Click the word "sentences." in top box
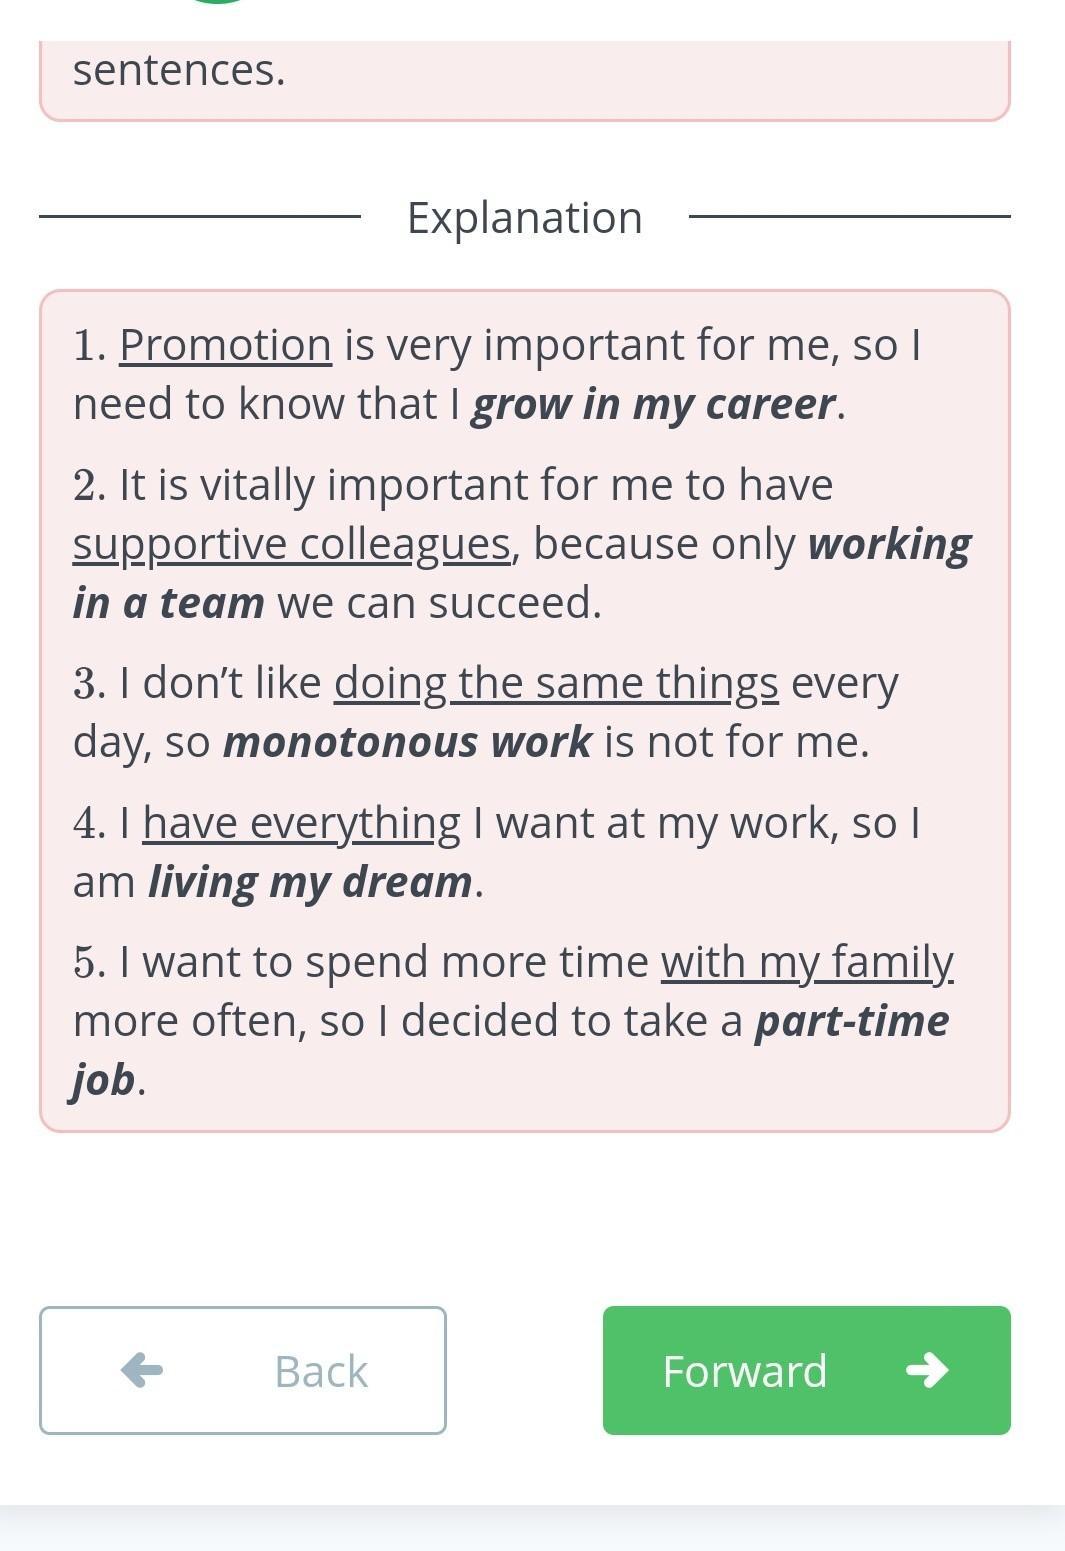1065x1551 pixels. (x=179, y=70)
